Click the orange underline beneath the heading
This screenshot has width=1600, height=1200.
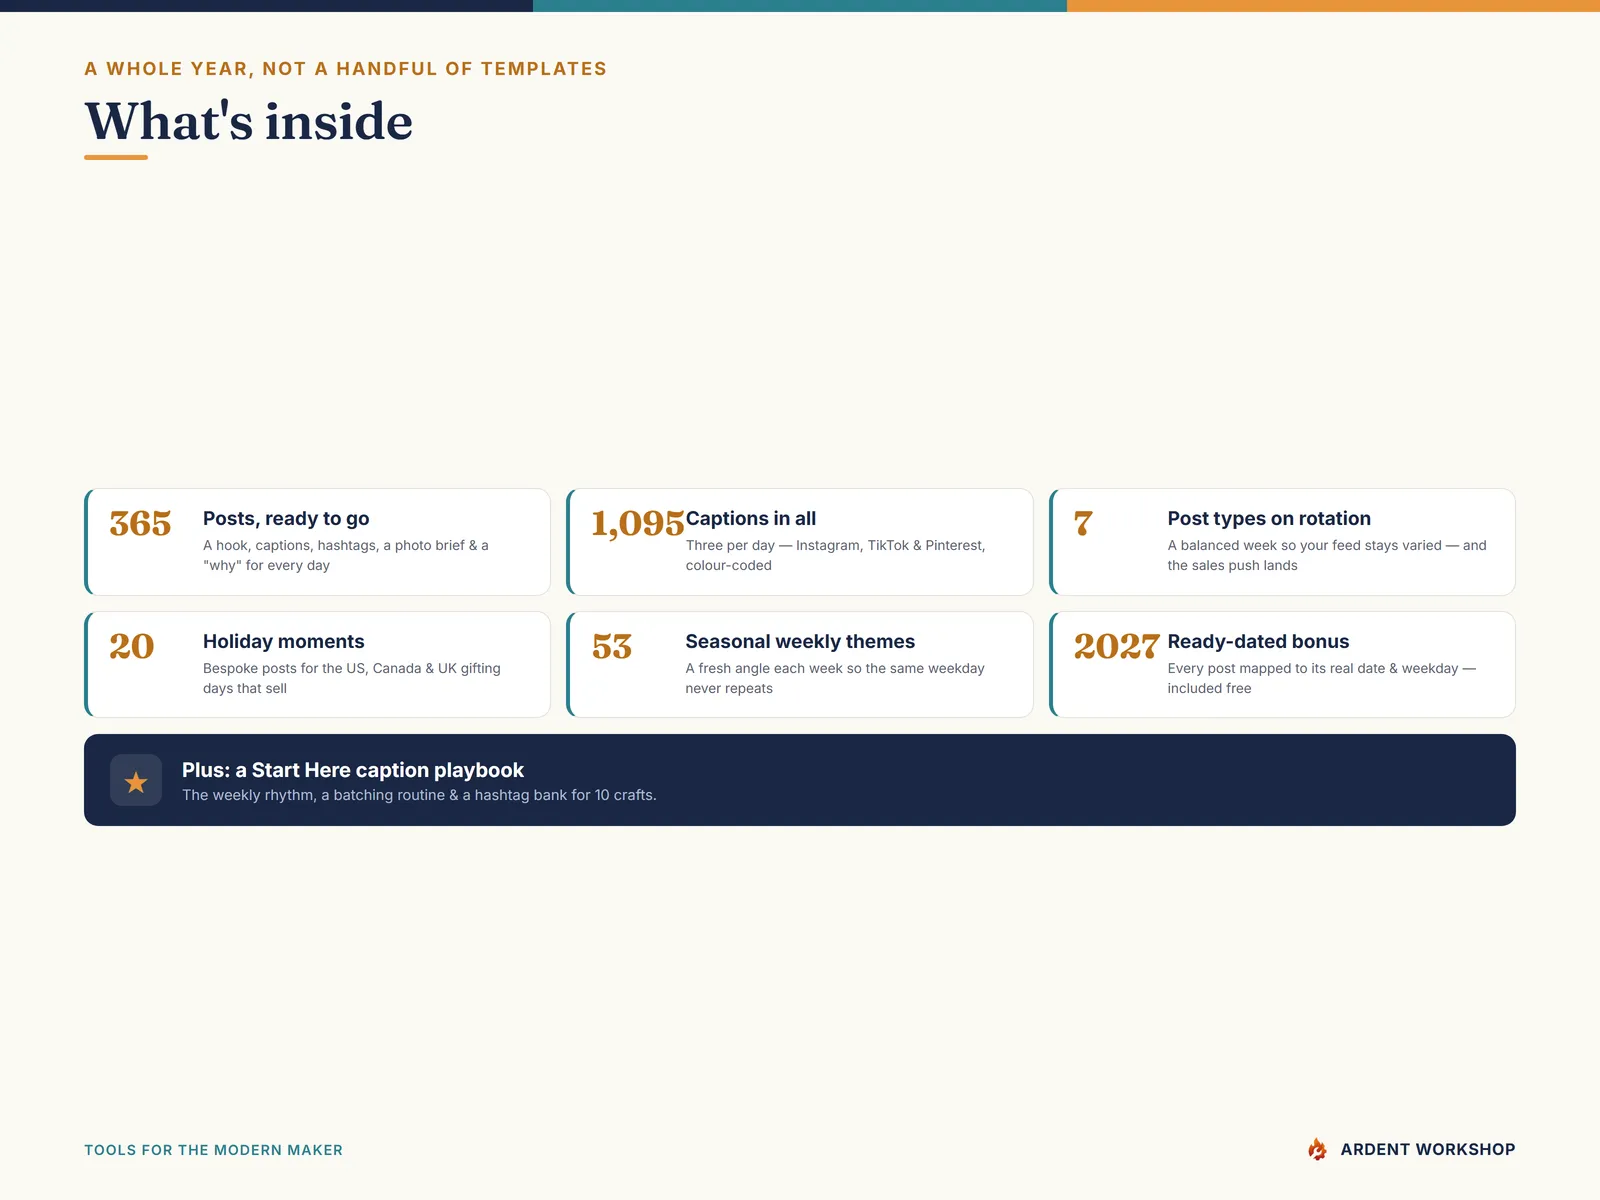[x=116, y=157]
